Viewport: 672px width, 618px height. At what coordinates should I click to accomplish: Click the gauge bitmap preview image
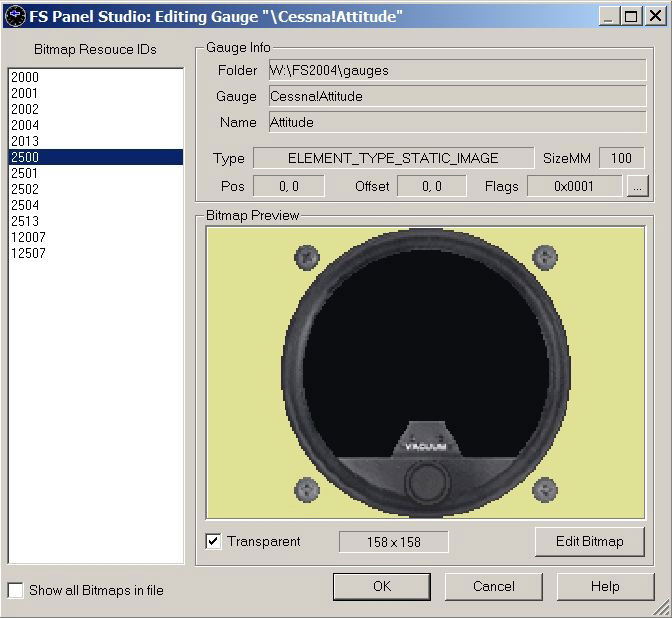(427, 372)
